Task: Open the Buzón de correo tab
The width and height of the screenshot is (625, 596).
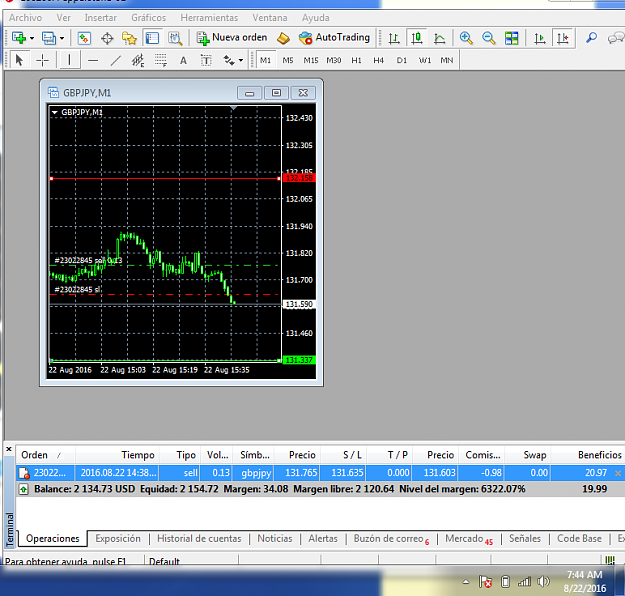Action: (391, 539)
